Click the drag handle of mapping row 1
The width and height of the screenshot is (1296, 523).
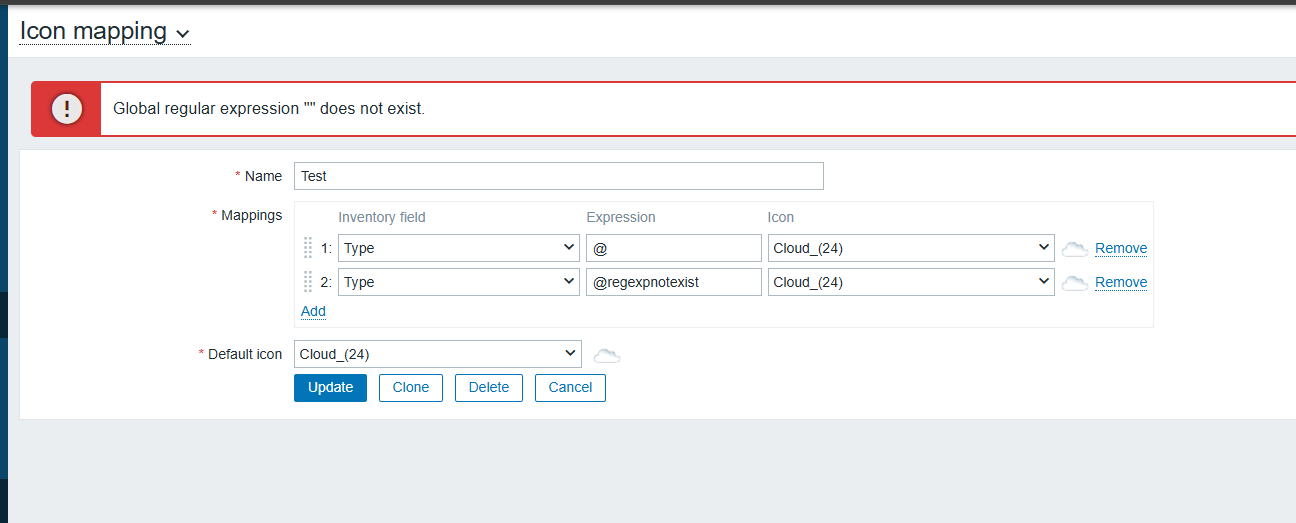(308, 248)
